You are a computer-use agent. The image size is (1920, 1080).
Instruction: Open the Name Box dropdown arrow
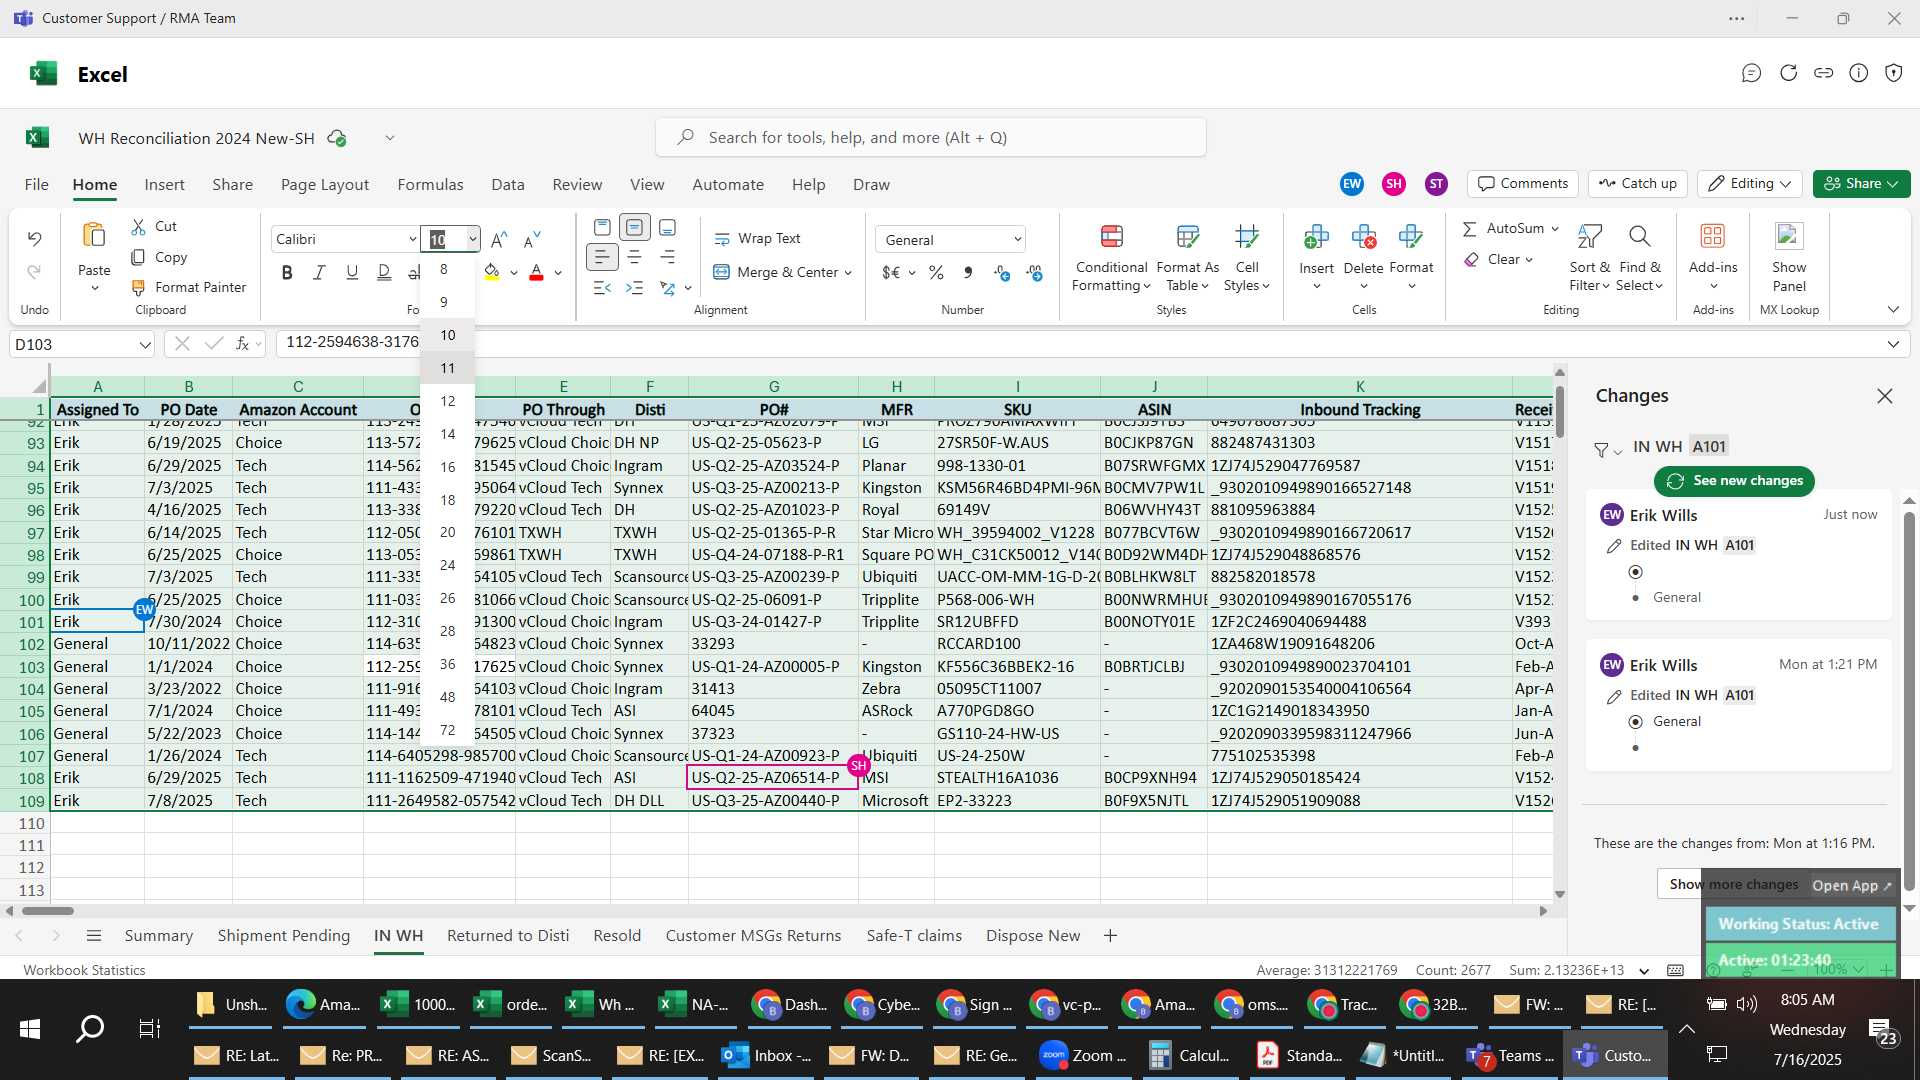[x=145, y=345]
